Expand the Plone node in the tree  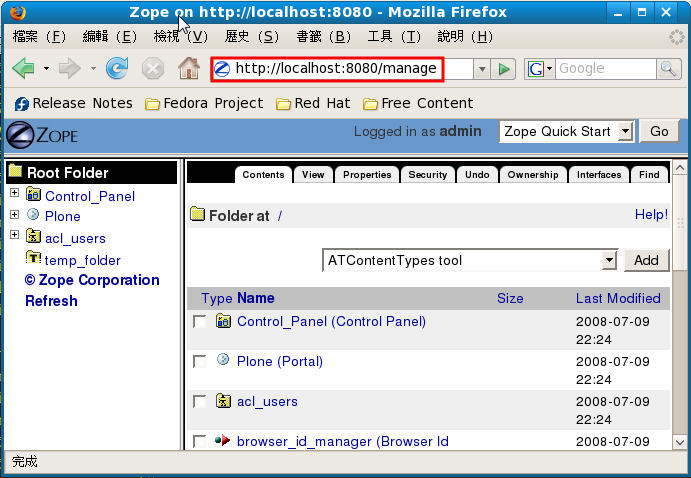click(15, 215)
